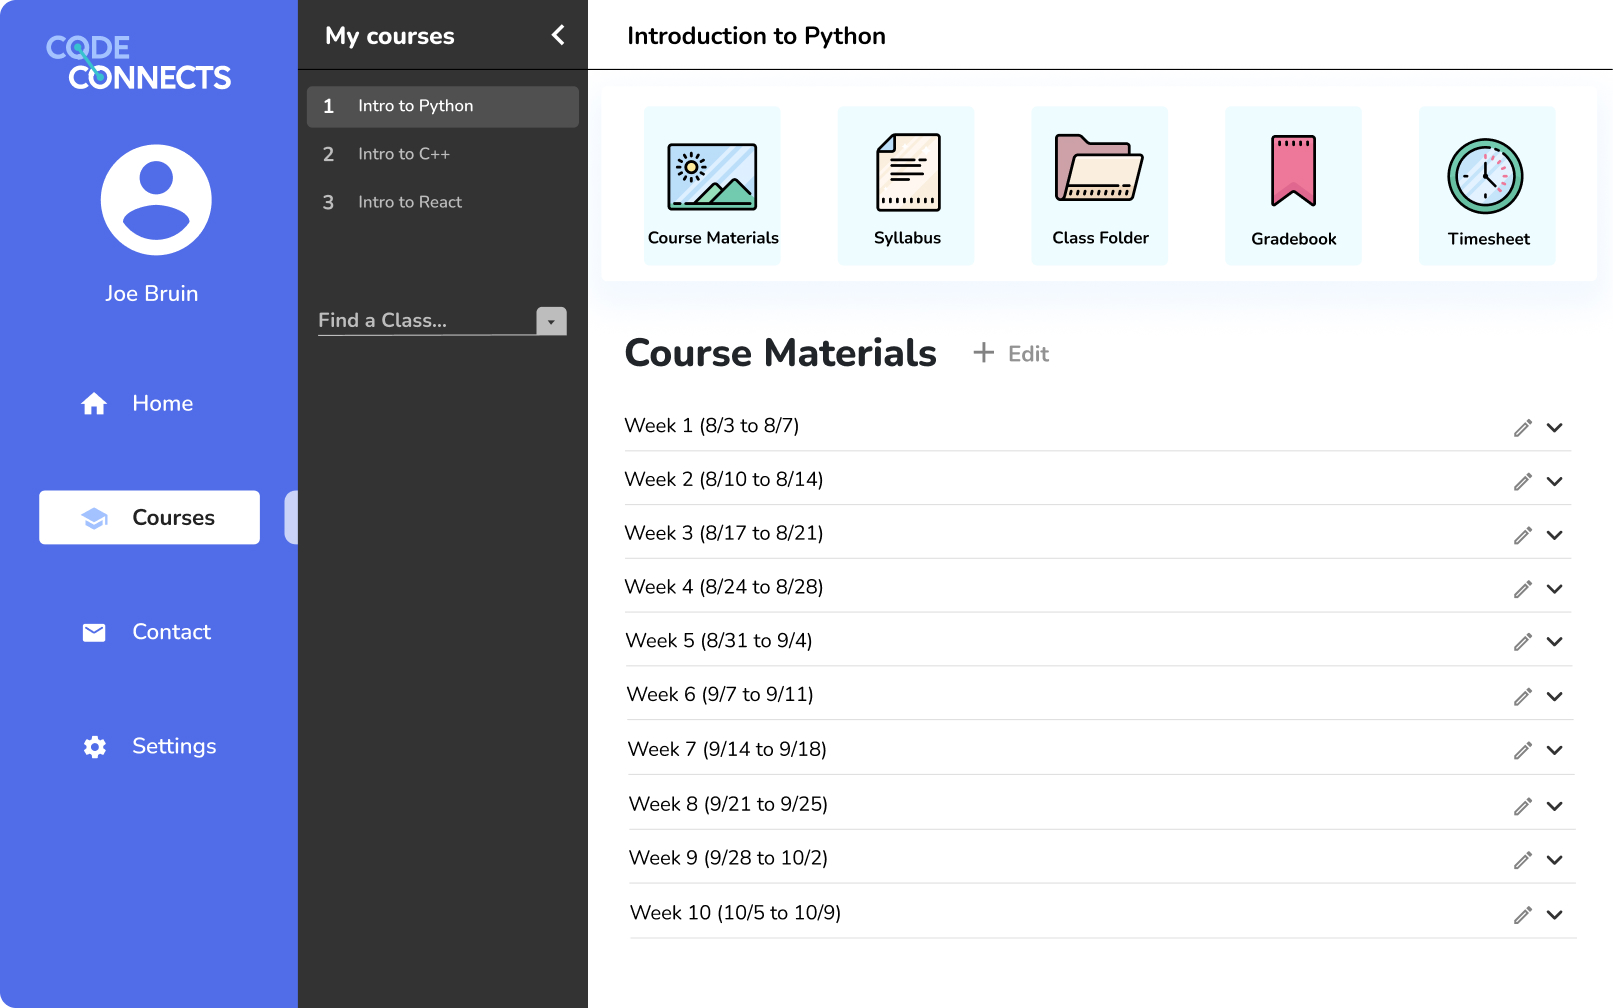
Task: Click the Joe Bruin user name
Action: tap(152, 293)
